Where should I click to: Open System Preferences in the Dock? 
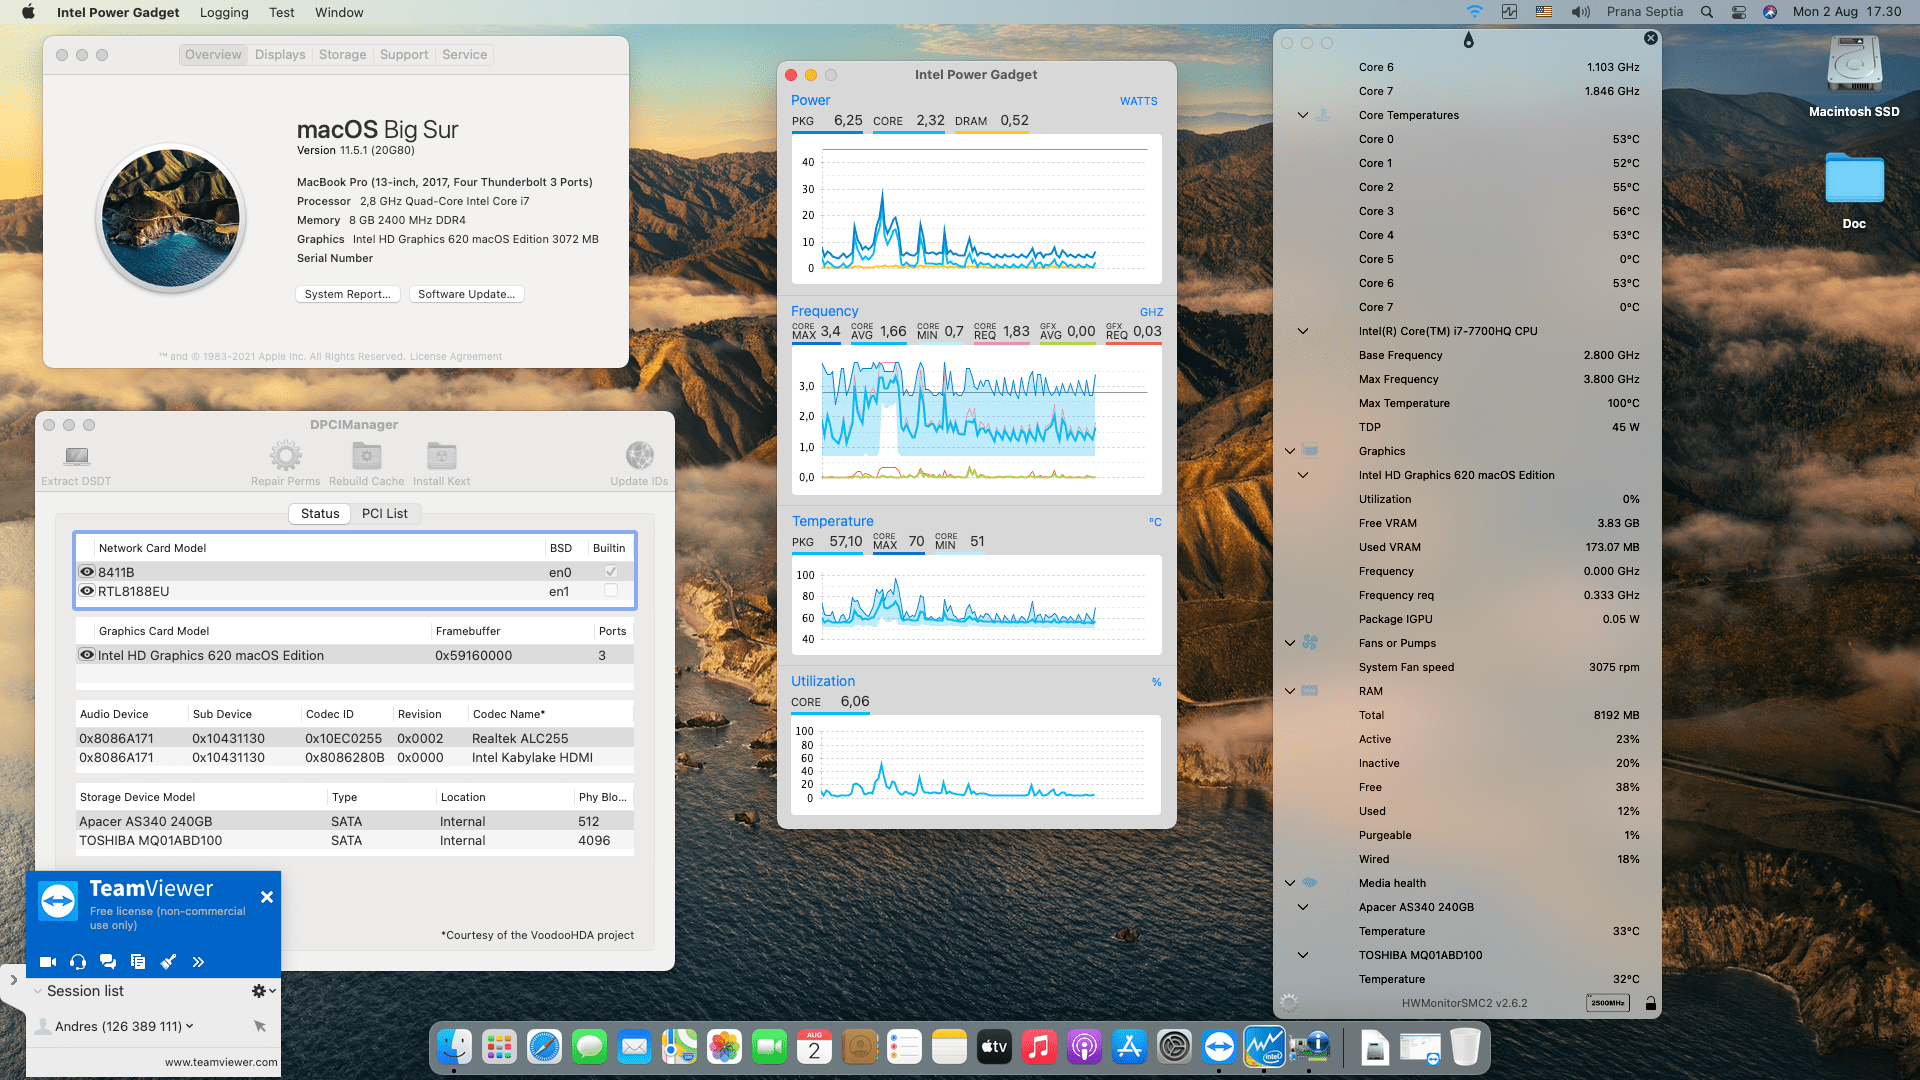(1174, 1047)
